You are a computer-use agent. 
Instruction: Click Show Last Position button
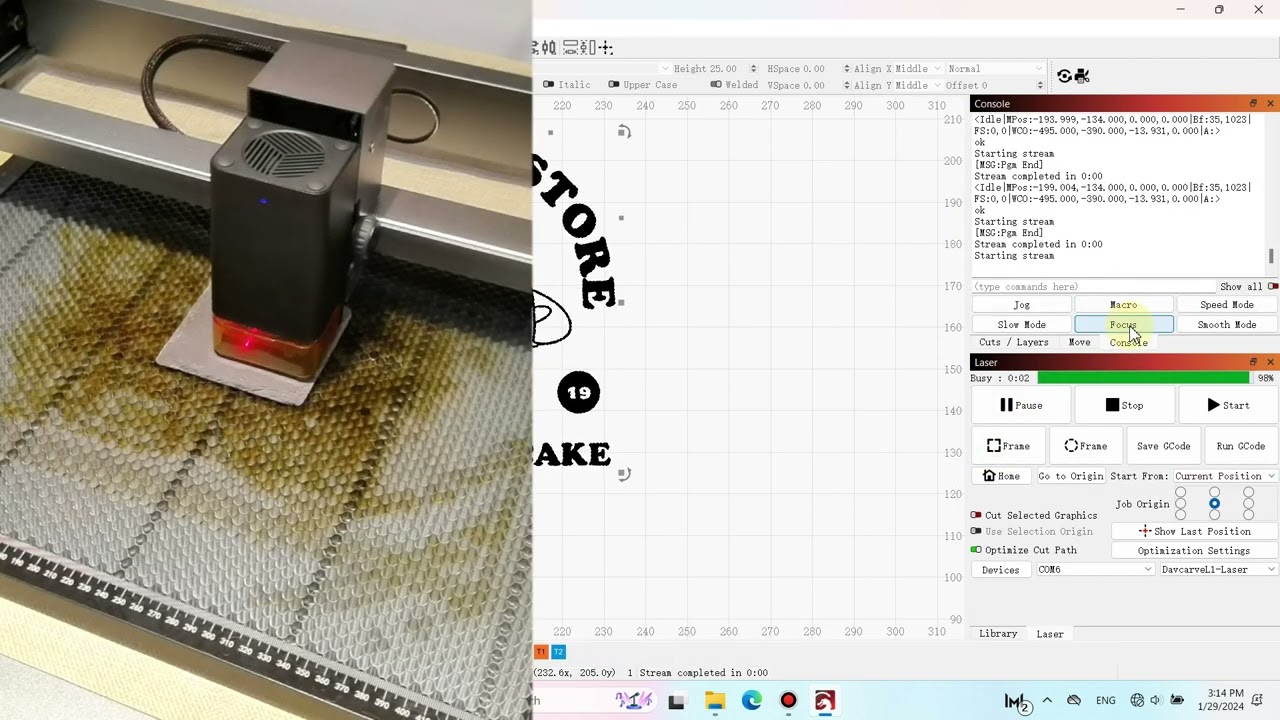[x=1194, y=531]
